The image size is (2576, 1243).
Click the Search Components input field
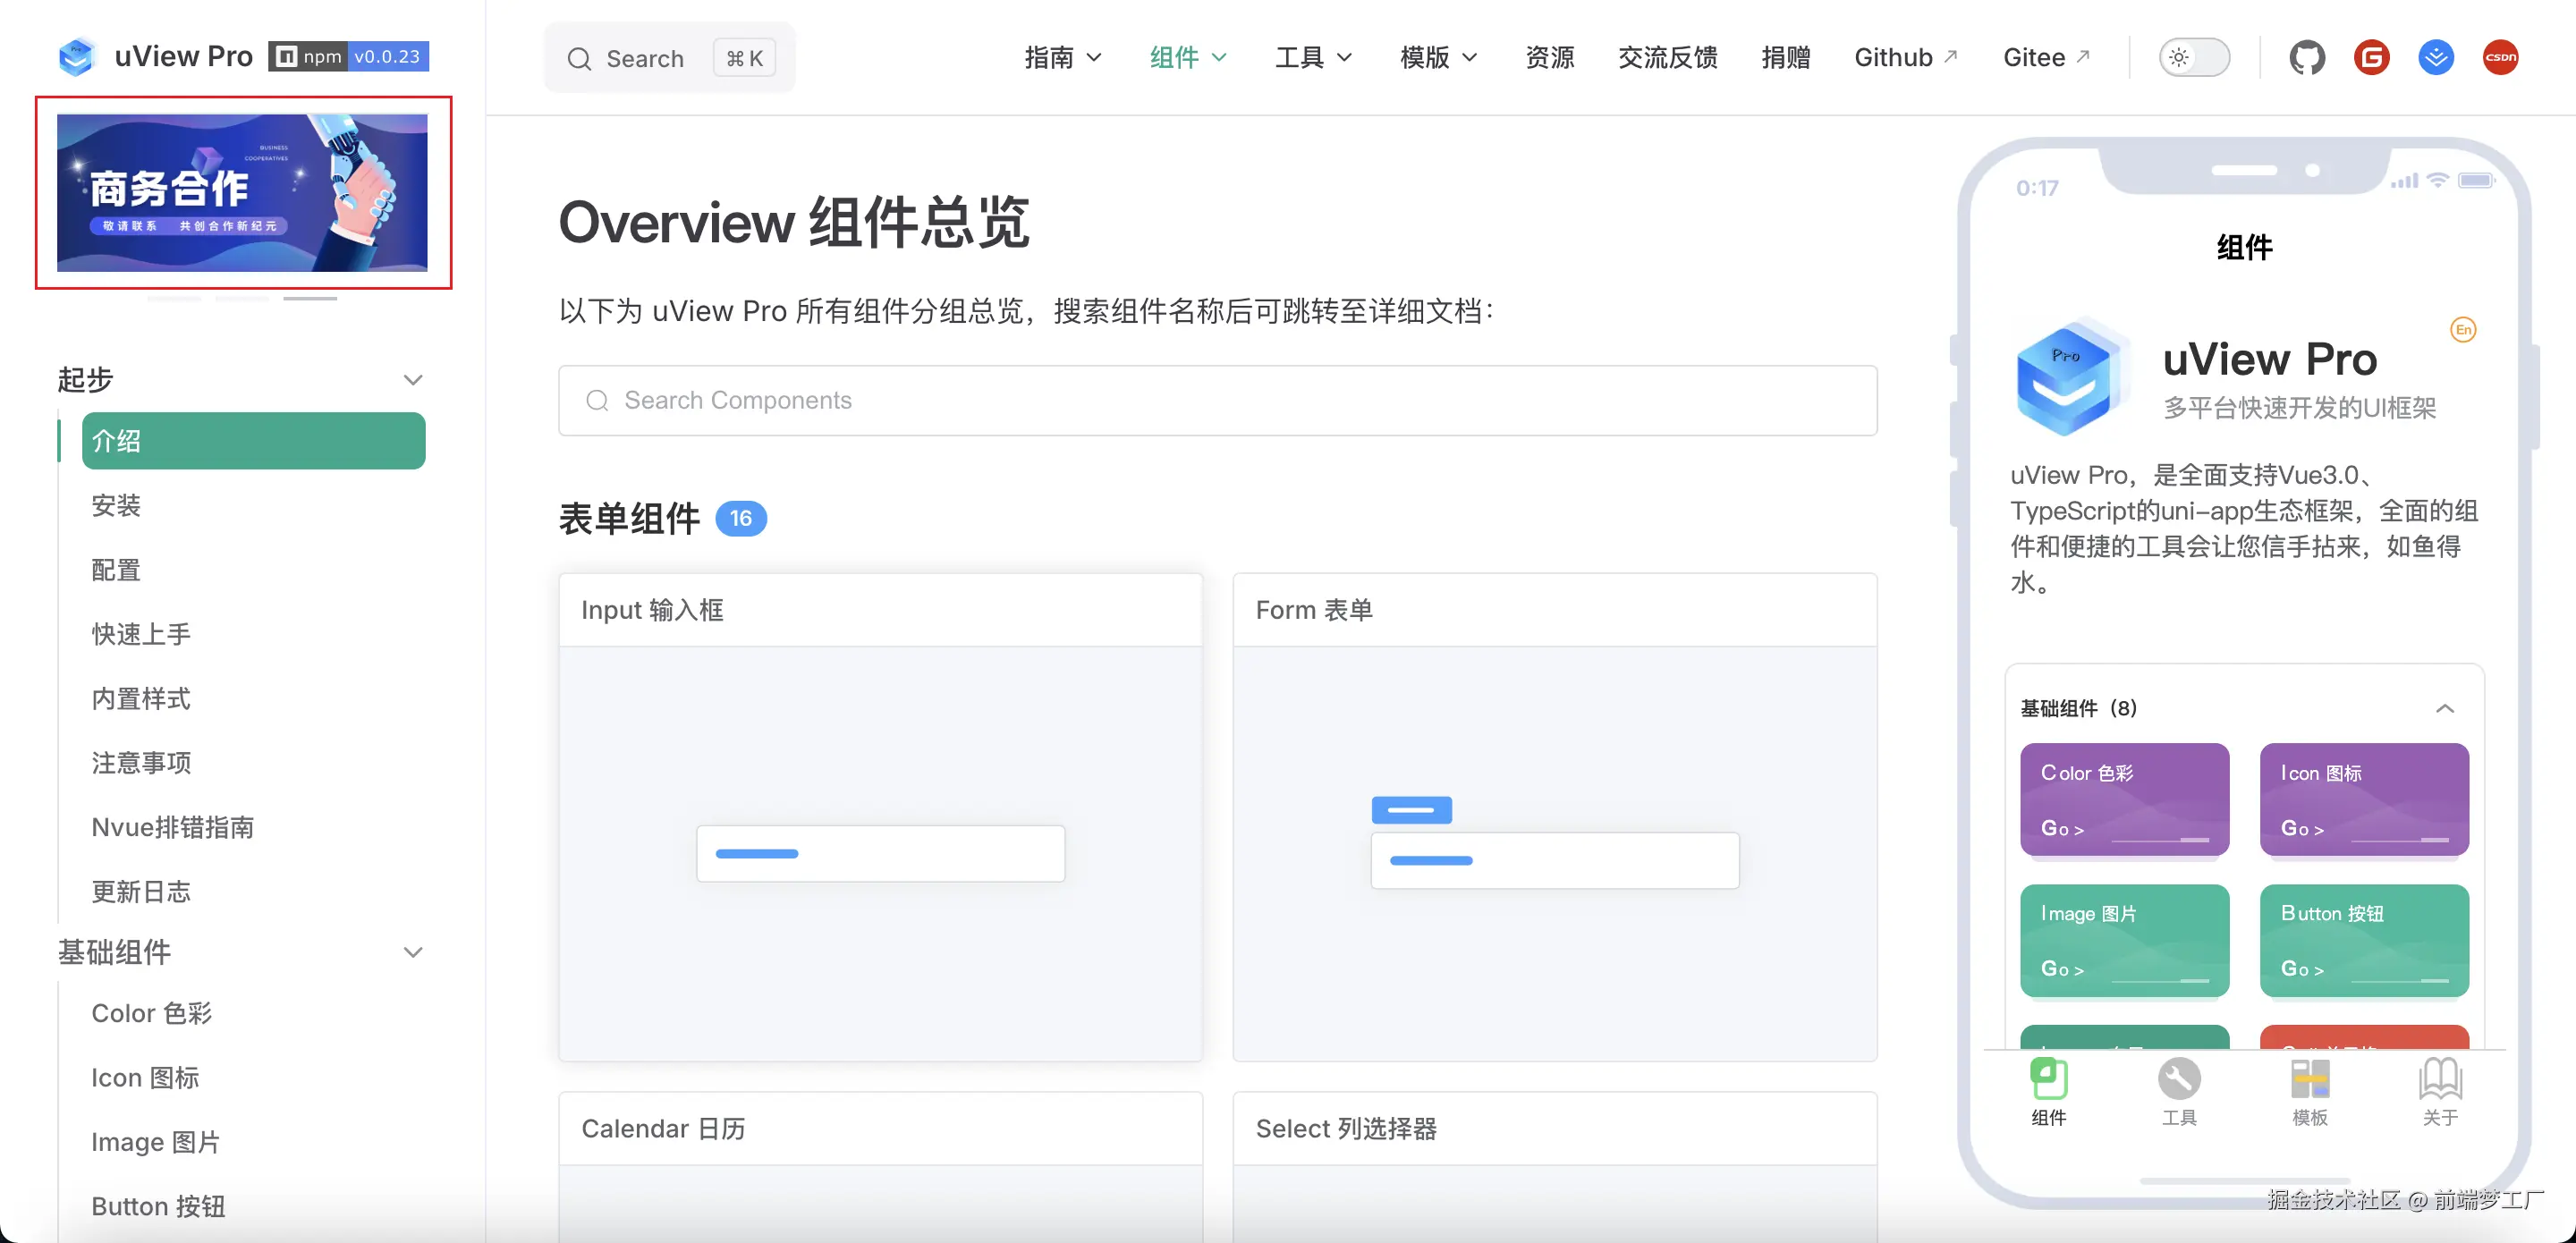coord(1217,401)
